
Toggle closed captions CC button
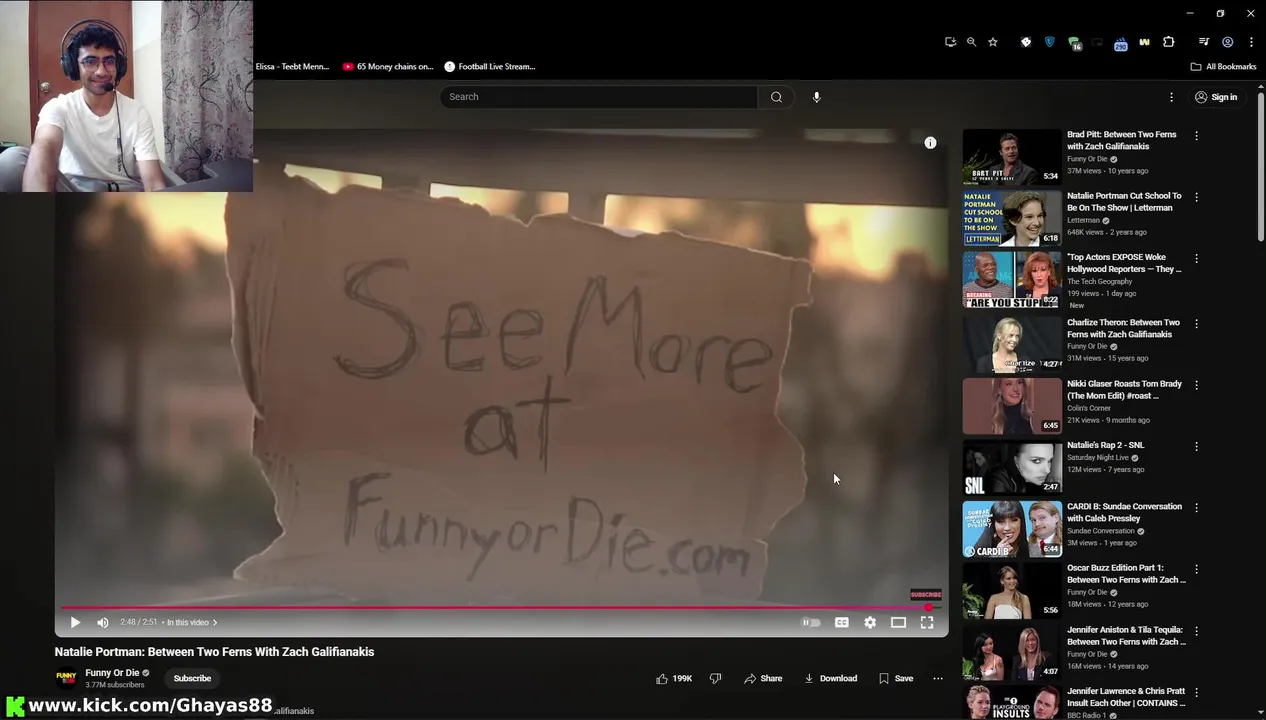[842, 622]
